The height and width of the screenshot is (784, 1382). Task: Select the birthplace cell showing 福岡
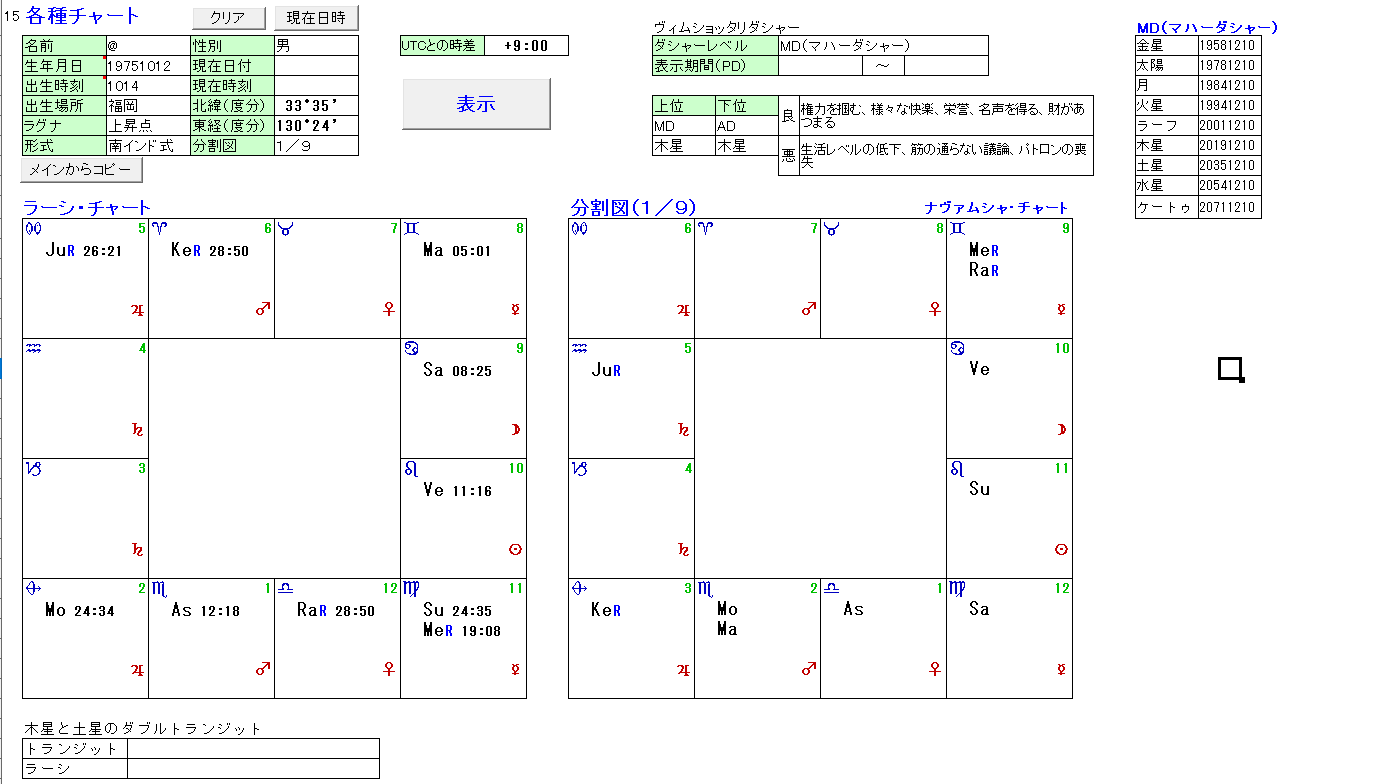(x=148, y=106)
